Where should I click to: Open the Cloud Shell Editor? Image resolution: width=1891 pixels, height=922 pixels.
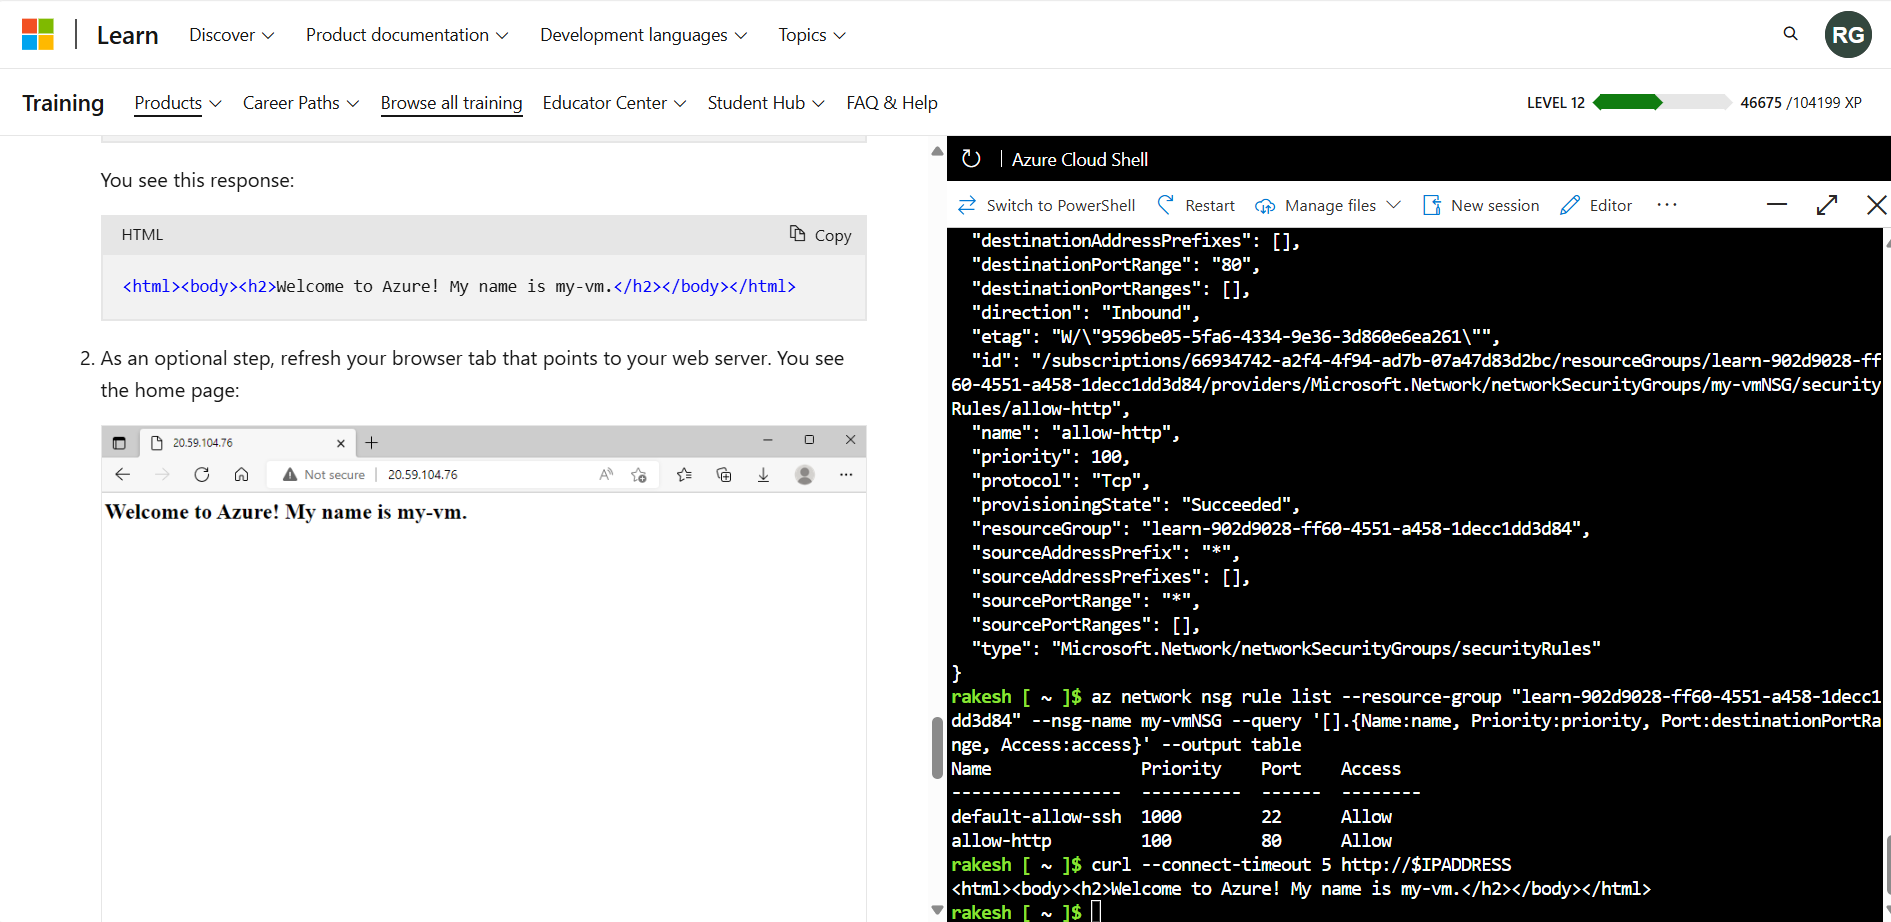point(1596,205)
